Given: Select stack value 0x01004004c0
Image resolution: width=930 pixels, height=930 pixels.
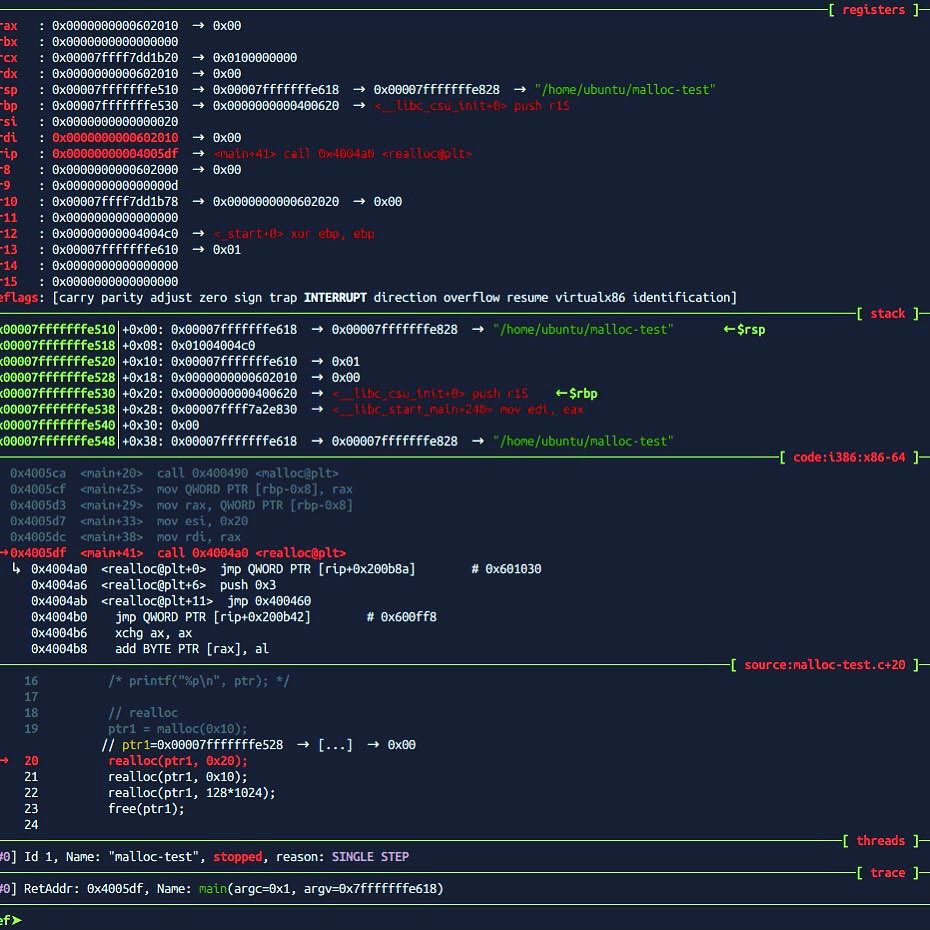Looking at the screenshot, I should pos(213,346).
